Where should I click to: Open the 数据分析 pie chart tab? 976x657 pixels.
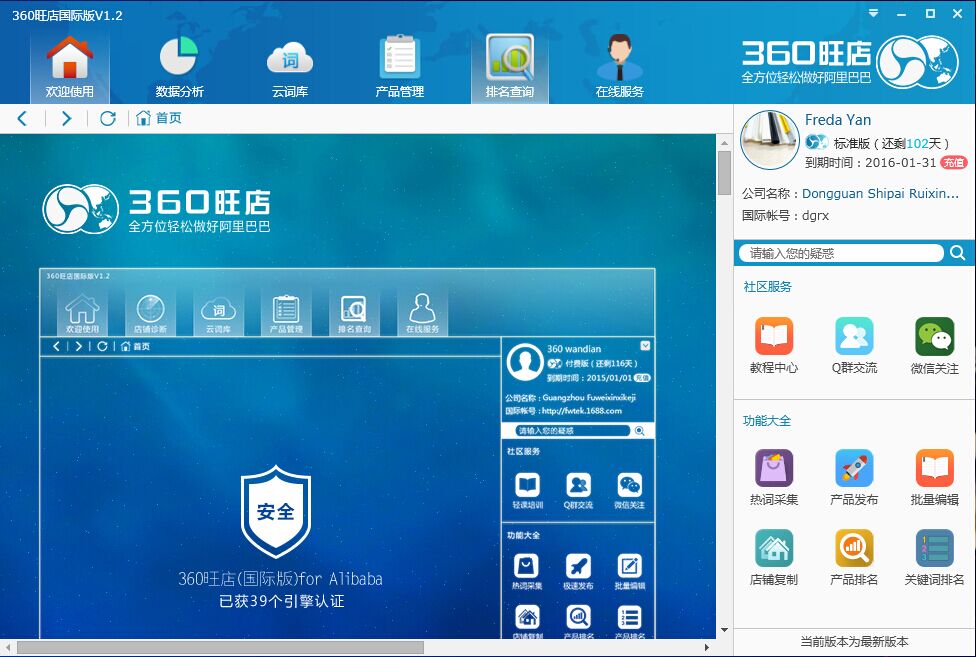pyautogui.click(x=179, y=67)
